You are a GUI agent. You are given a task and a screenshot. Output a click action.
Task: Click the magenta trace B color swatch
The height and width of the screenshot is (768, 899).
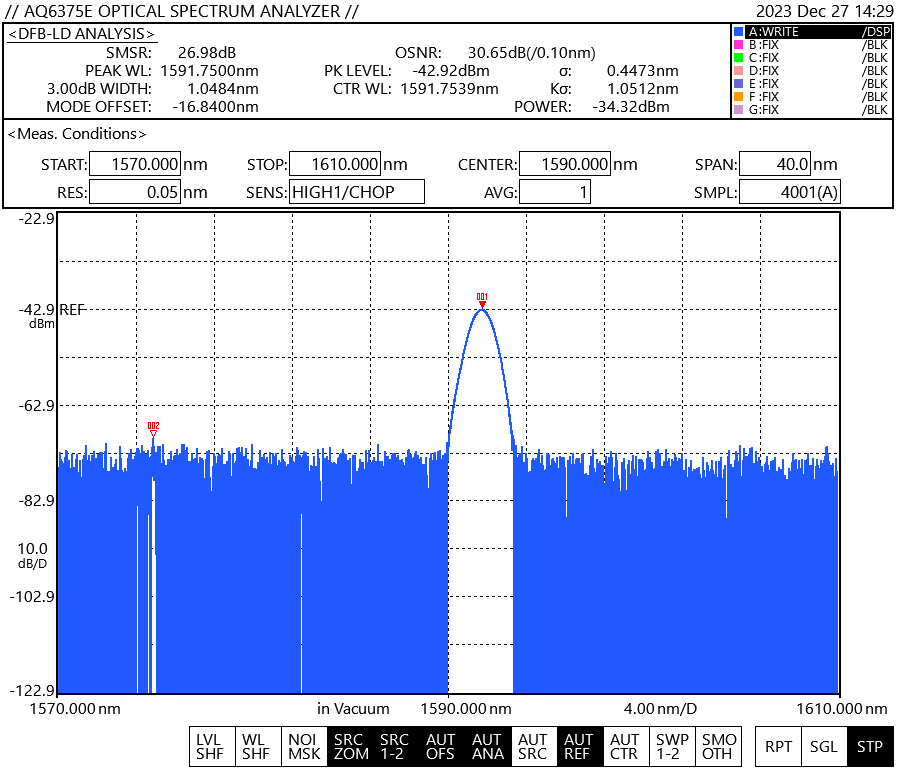pyautogui.click(x=739, y=45)
